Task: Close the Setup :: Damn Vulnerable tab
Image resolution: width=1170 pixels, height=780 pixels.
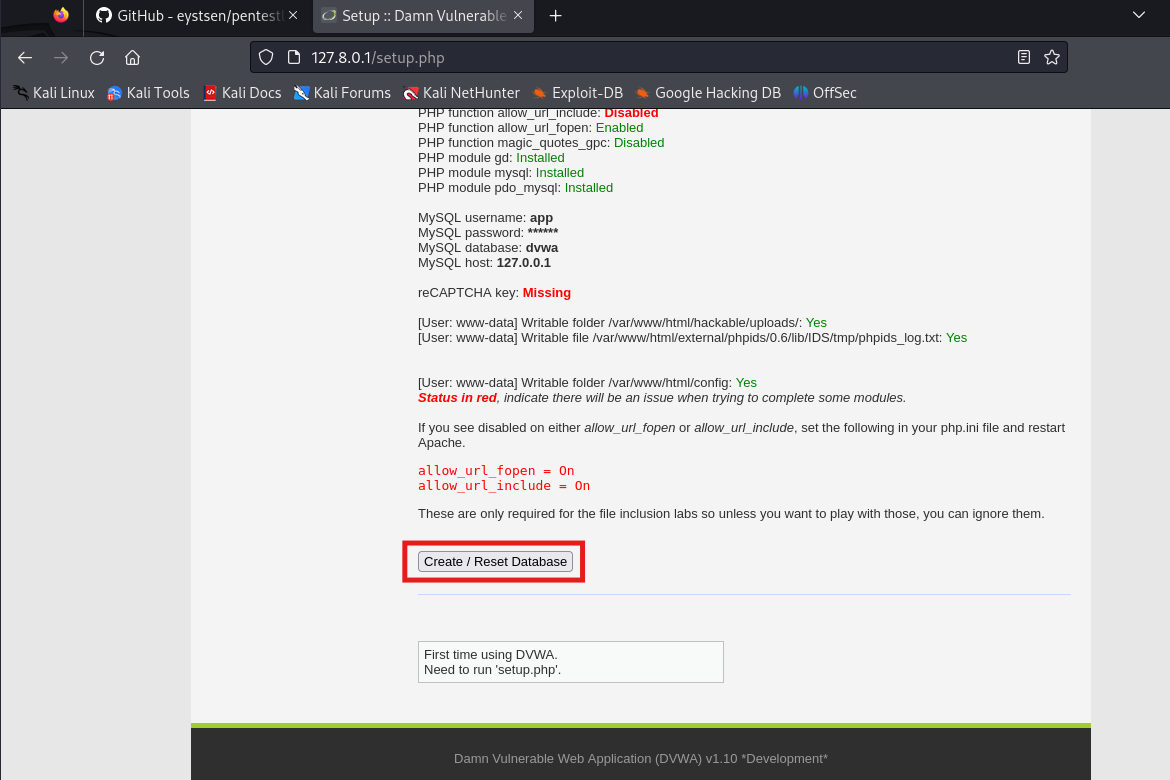Action: 519,15
